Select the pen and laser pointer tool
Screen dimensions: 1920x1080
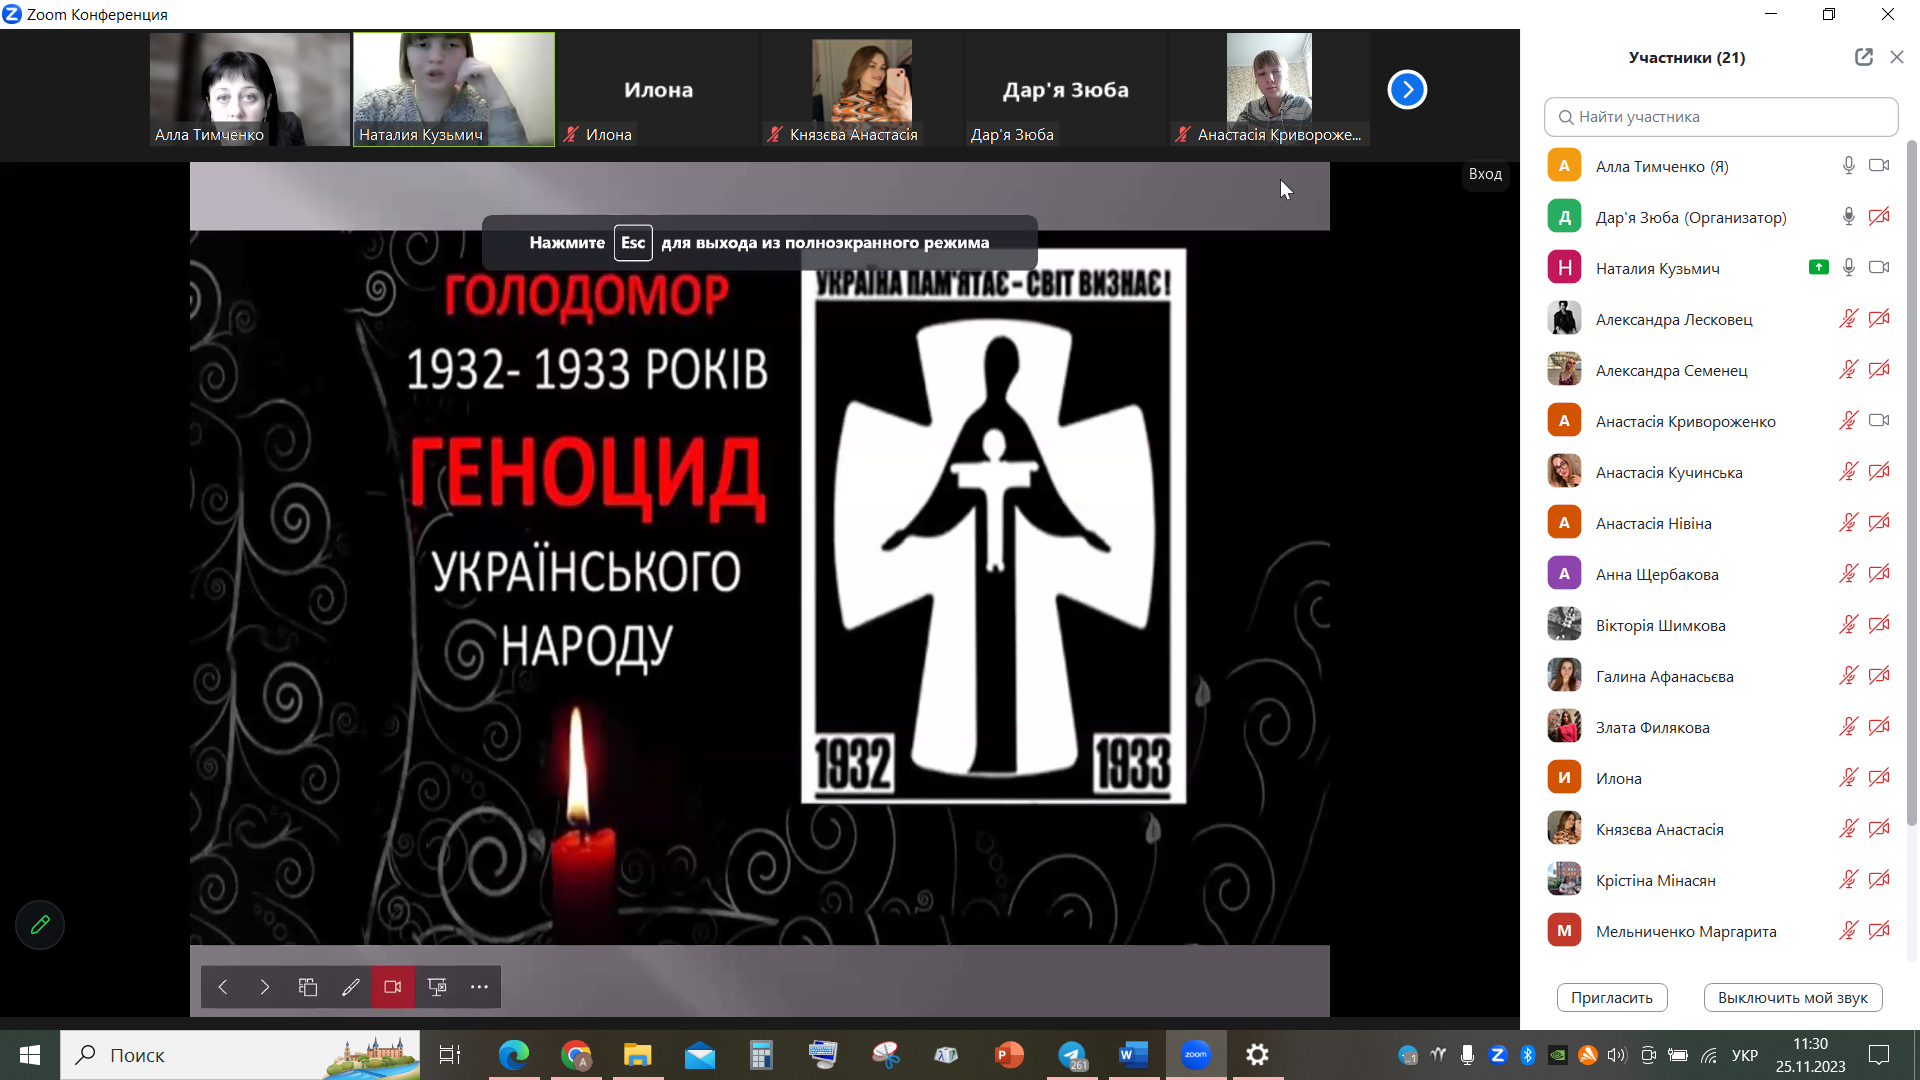point(350,987)
